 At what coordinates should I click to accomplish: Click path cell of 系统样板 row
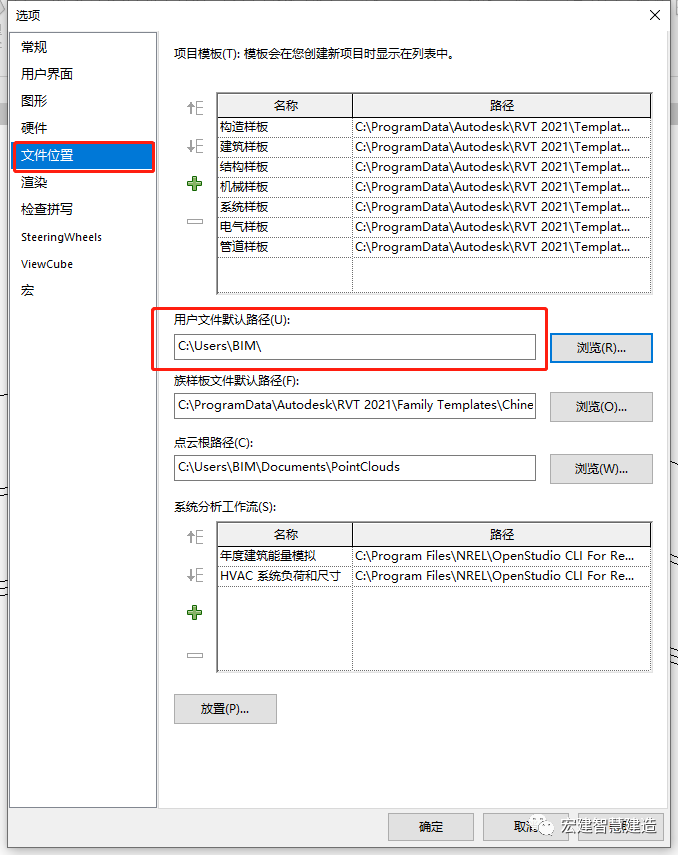[x=502, y=207]
